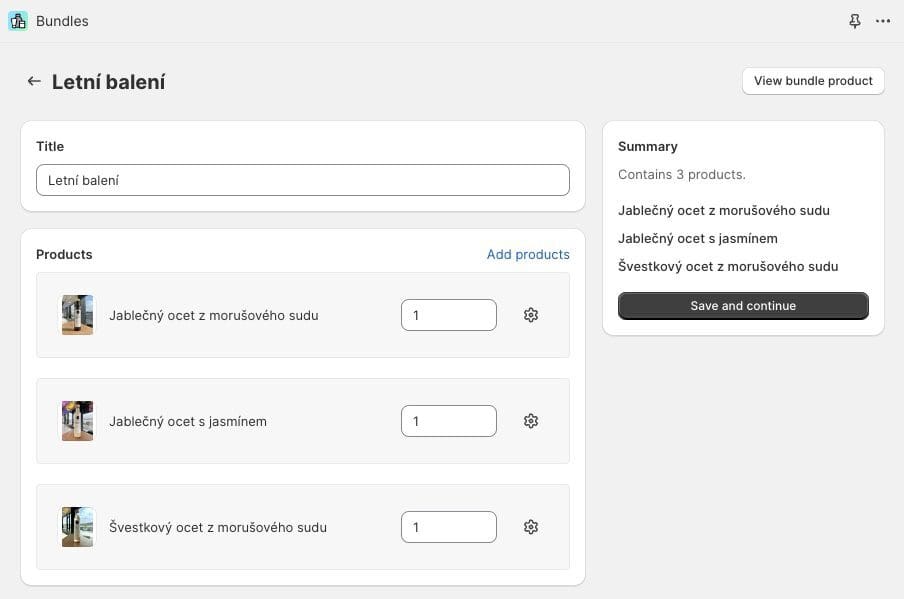The image size is (904, 599).
Task: Open settings gear for Švestkový ocet z morušového sudu
Action: [x=531, y=527]
